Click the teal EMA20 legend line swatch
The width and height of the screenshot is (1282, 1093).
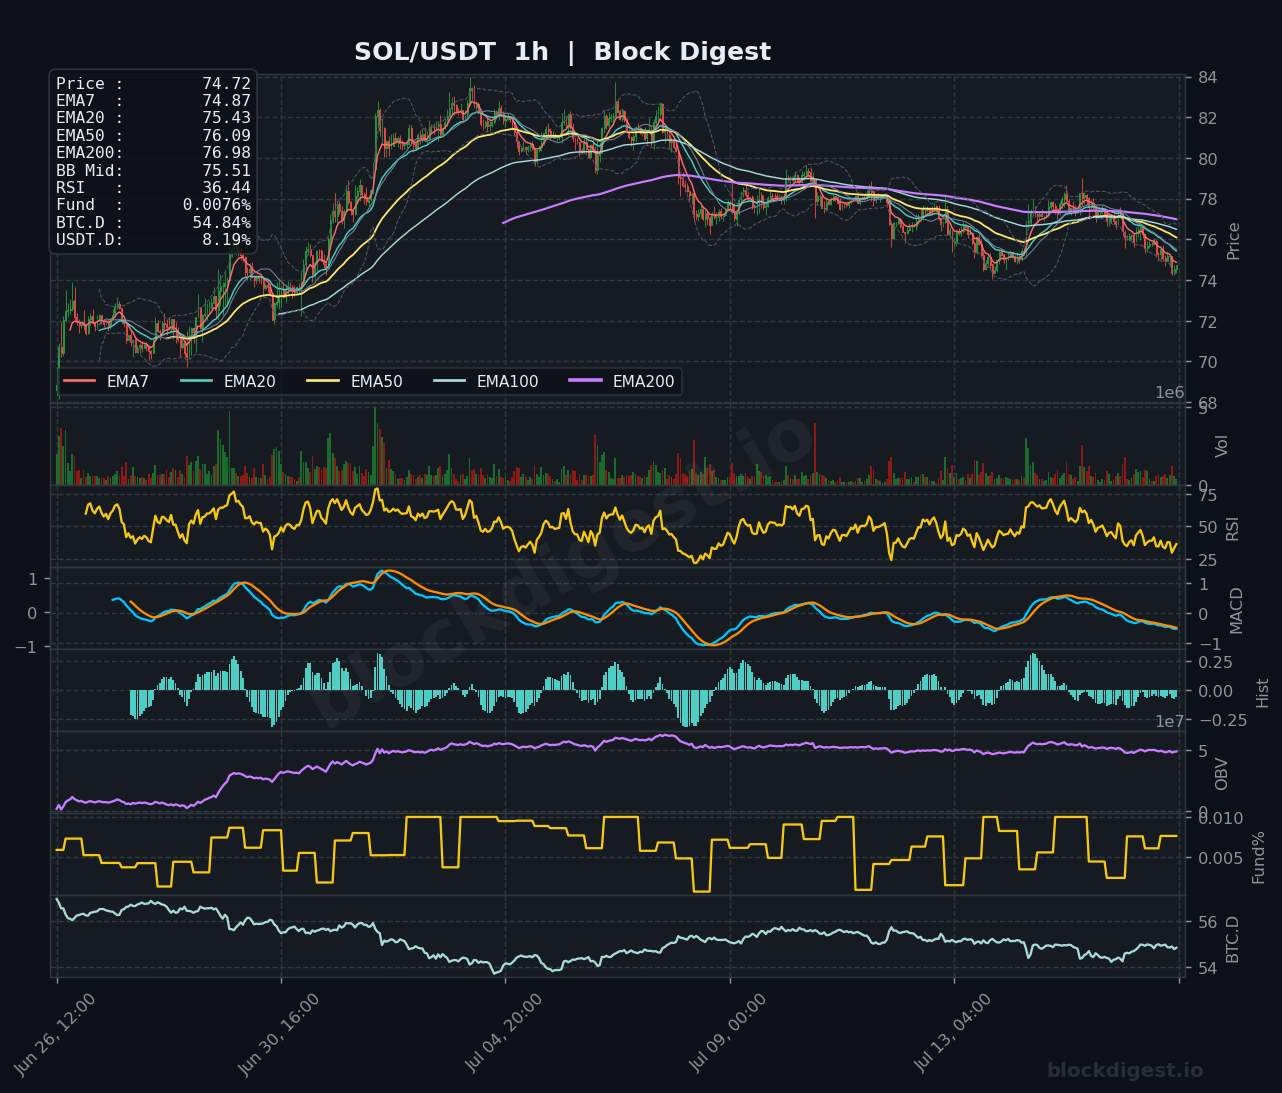click(196, 381)
